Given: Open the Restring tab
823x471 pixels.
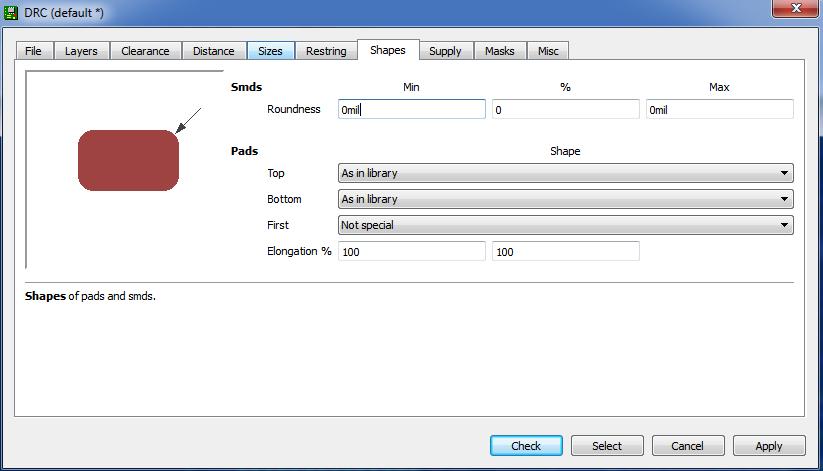Looking at the screenshot, I should (x=326, y=51).
